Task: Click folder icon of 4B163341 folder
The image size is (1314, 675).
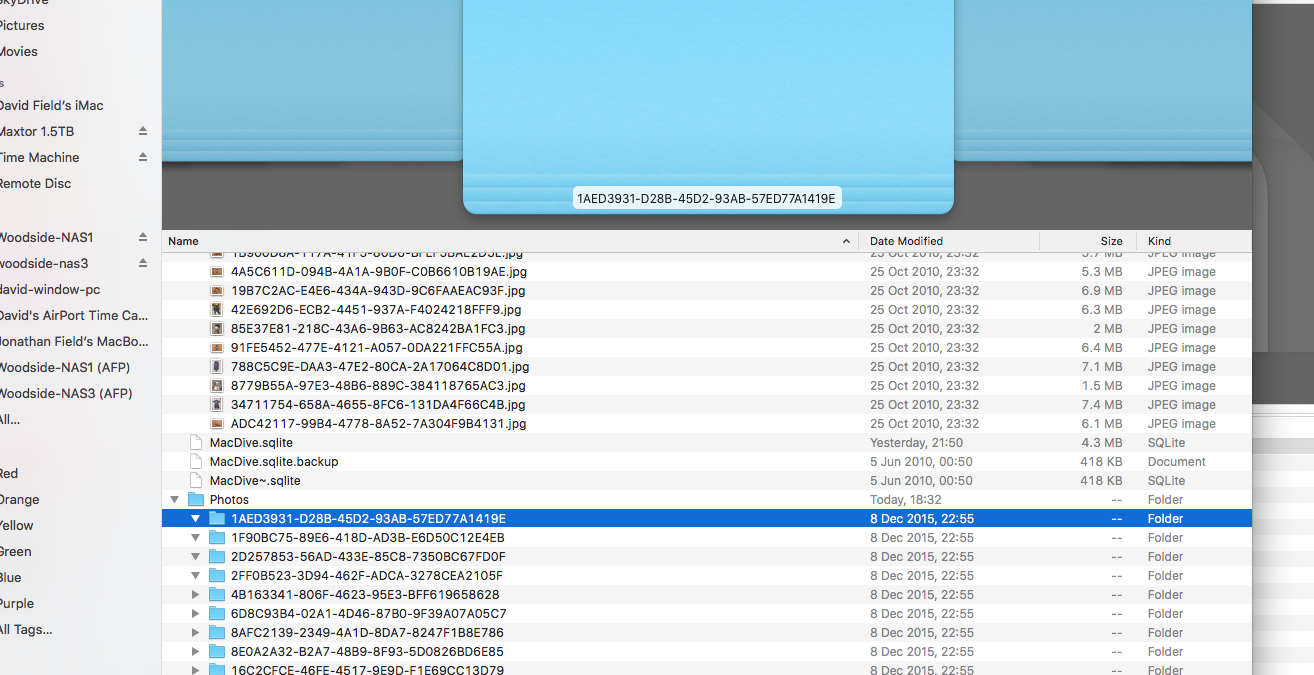Action: coord(217,595)
